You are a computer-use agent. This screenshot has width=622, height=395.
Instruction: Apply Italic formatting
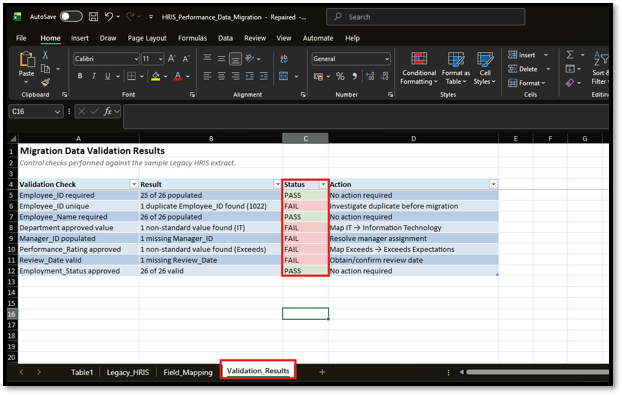(x=94, y=76)
